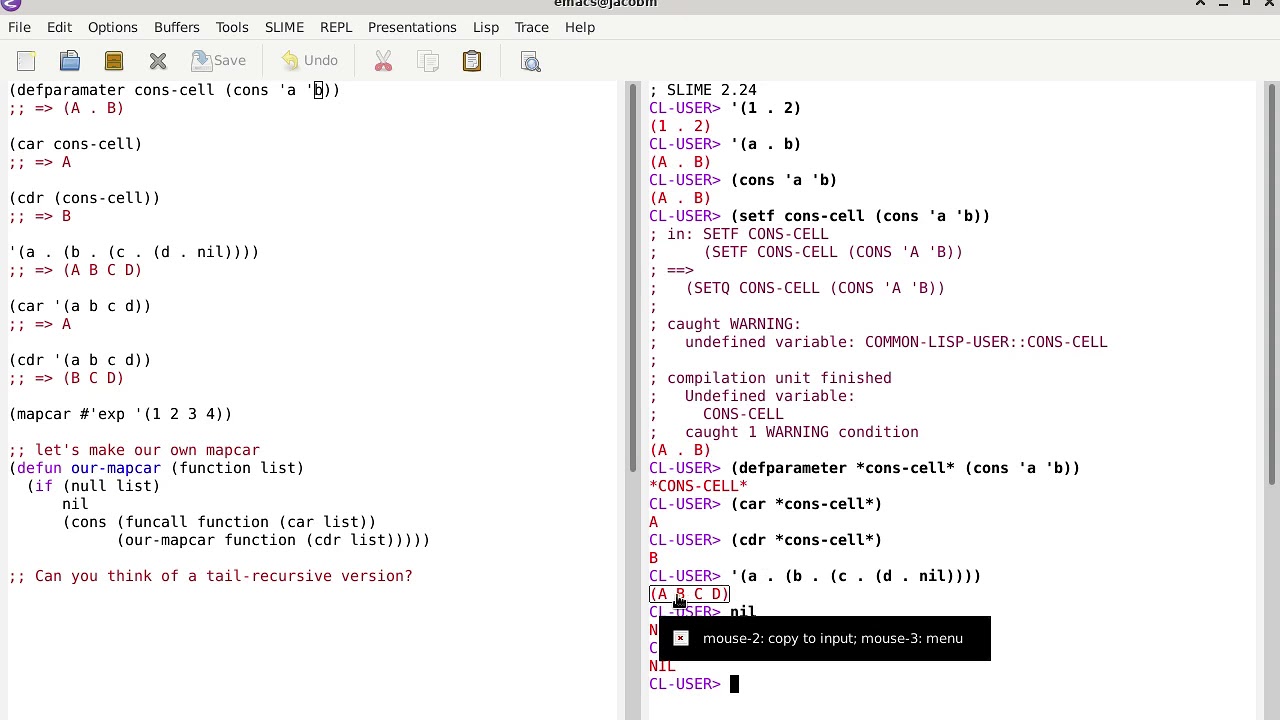Click the ;; => (B C D) comment

[67, 378]
